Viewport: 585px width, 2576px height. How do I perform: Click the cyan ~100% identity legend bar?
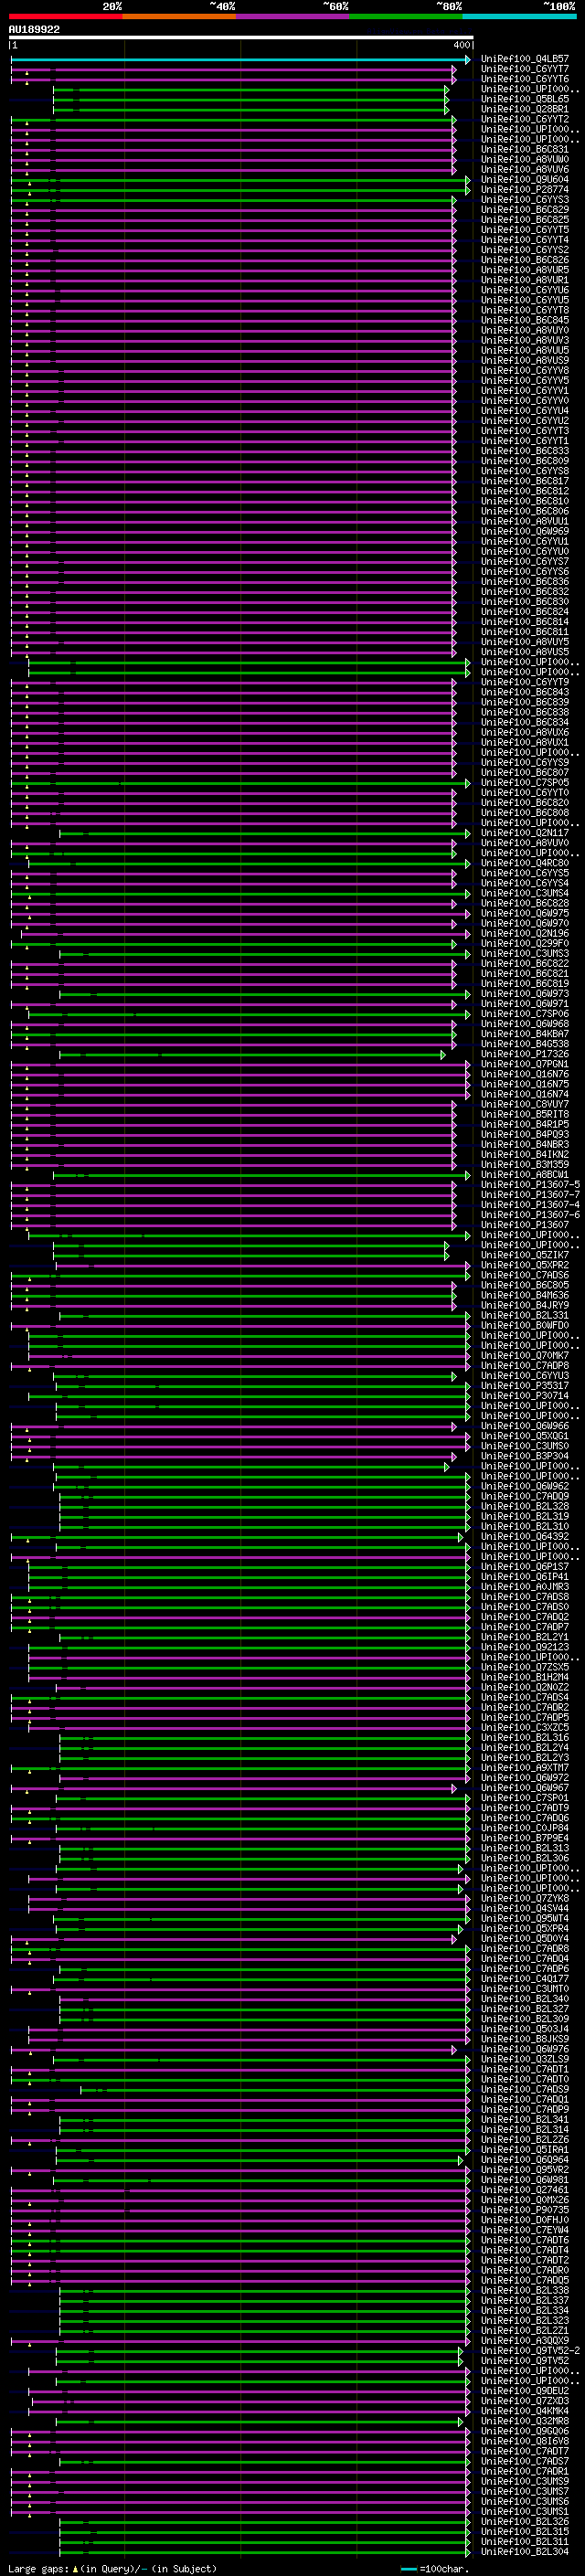[x=519, y=16]
